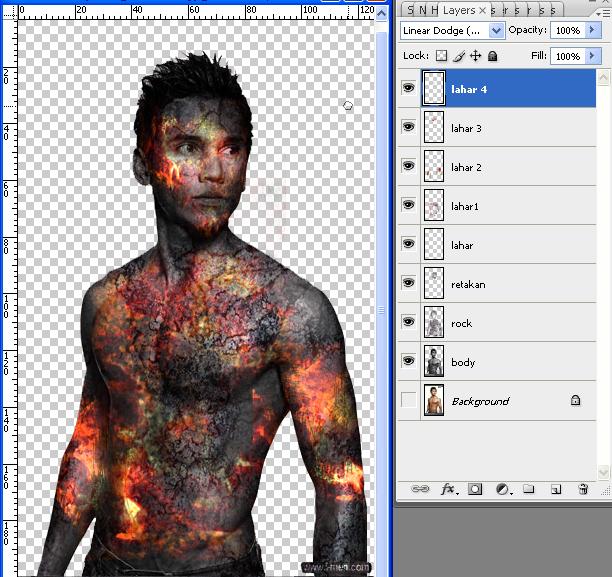Open the Fill slider arrow
The height and width of the screenshot is (577, 612).
click(592, 56)
